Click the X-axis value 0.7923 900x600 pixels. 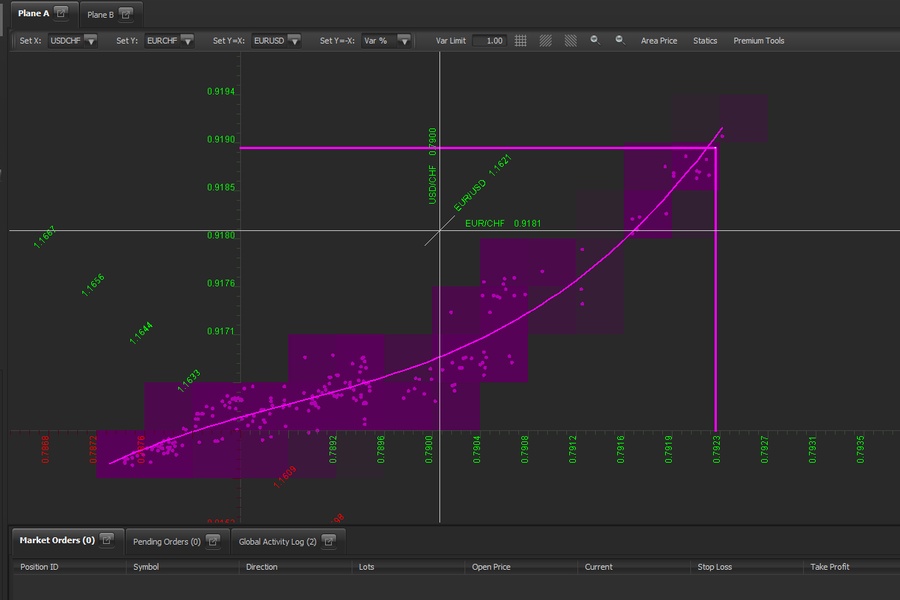(x=716, y=450)
